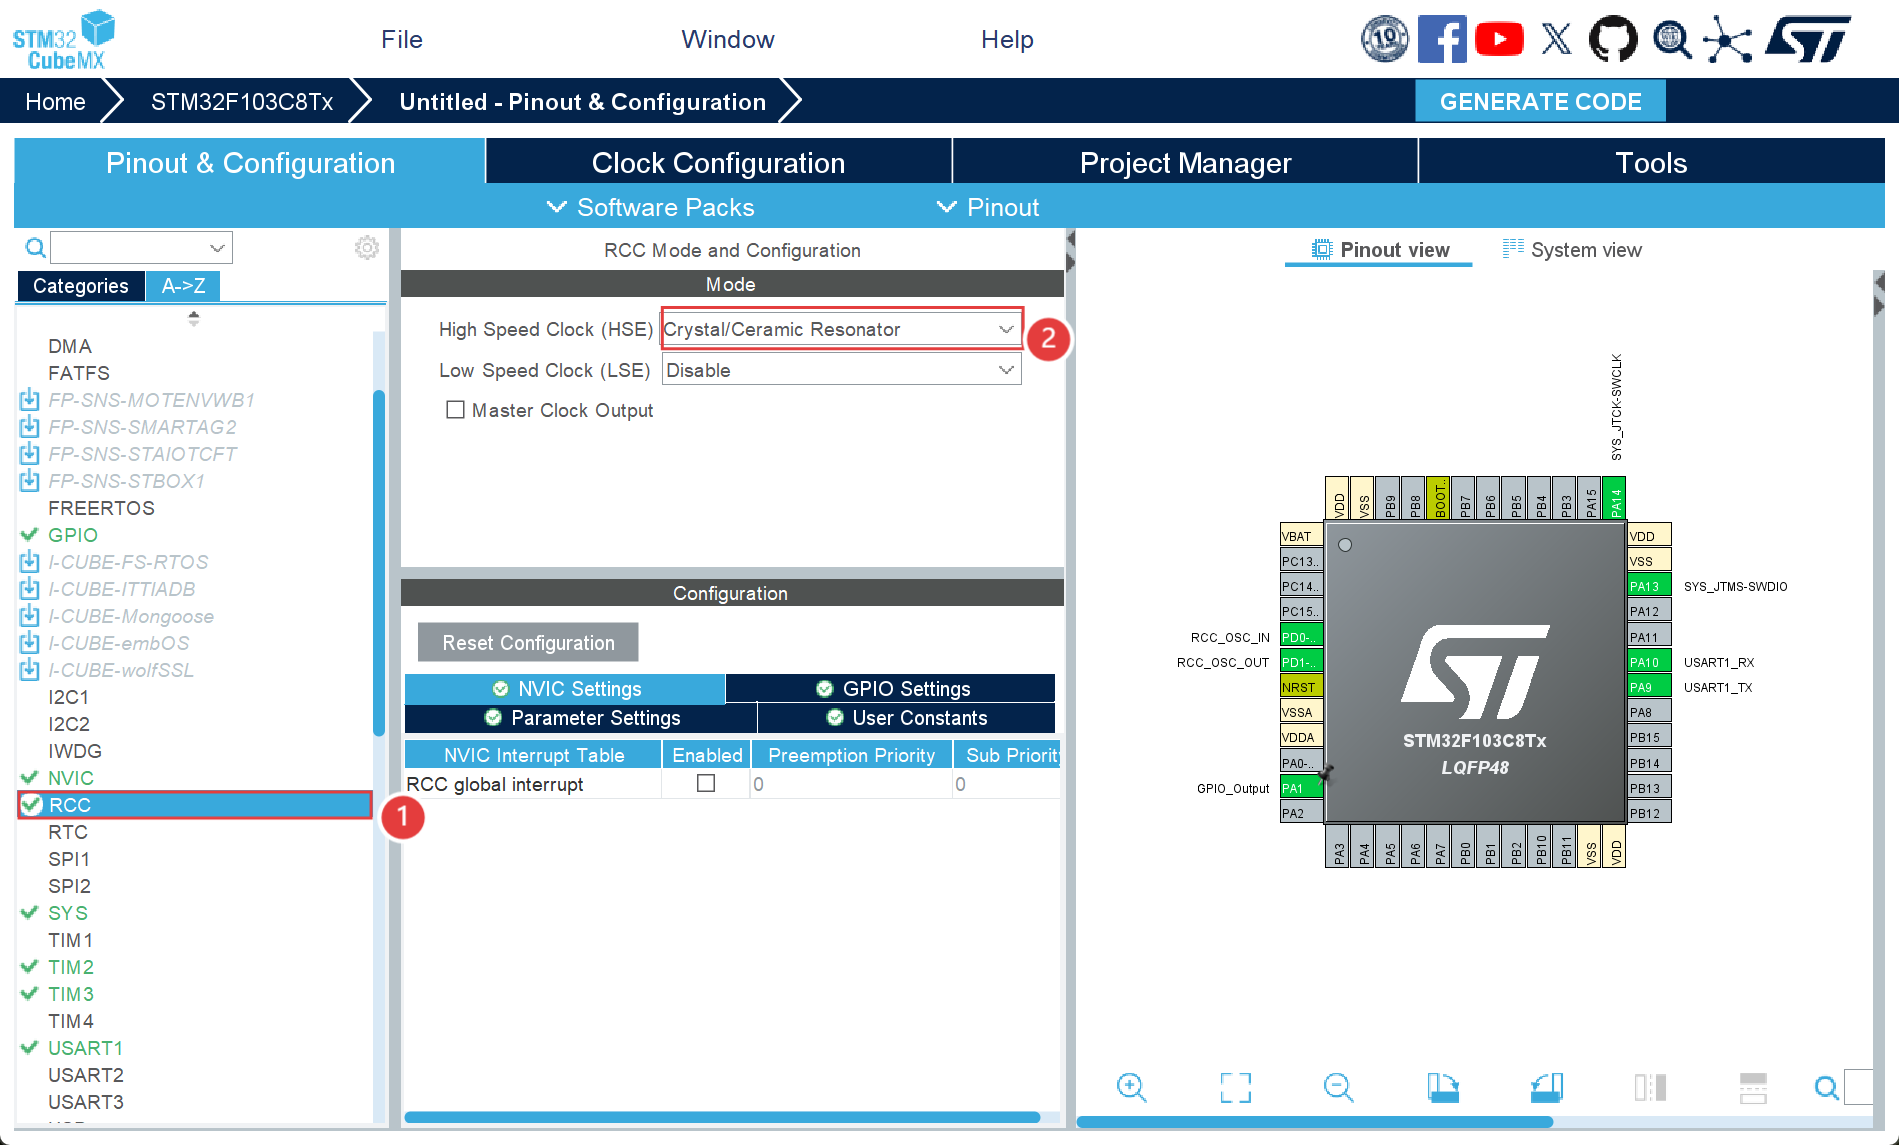Click the PA9 pin on the chip
Screen dimensions: 1899x1145
coord(1649,687)
